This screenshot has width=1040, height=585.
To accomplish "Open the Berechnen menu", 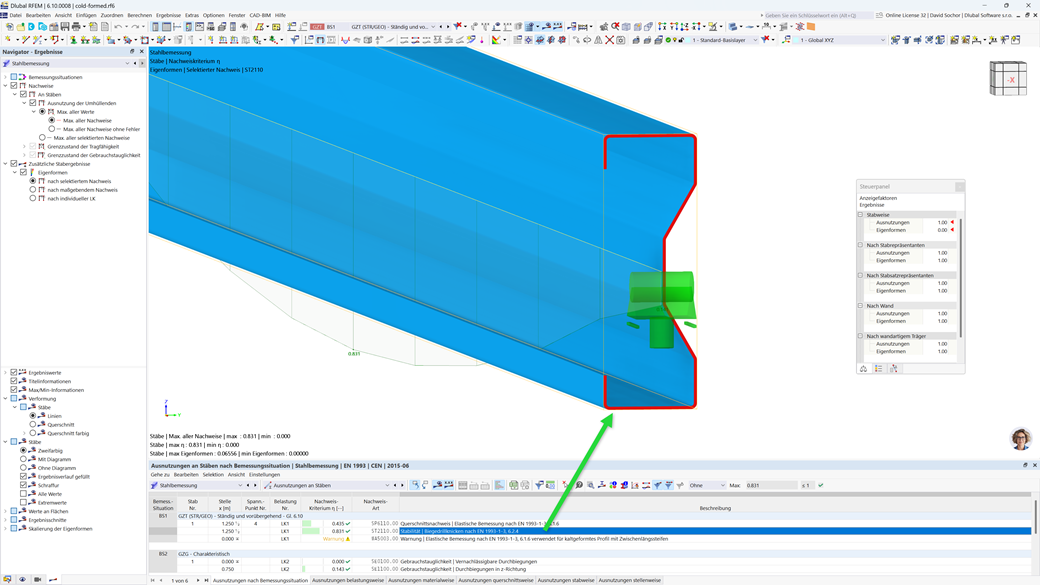I will click(139, 15).
